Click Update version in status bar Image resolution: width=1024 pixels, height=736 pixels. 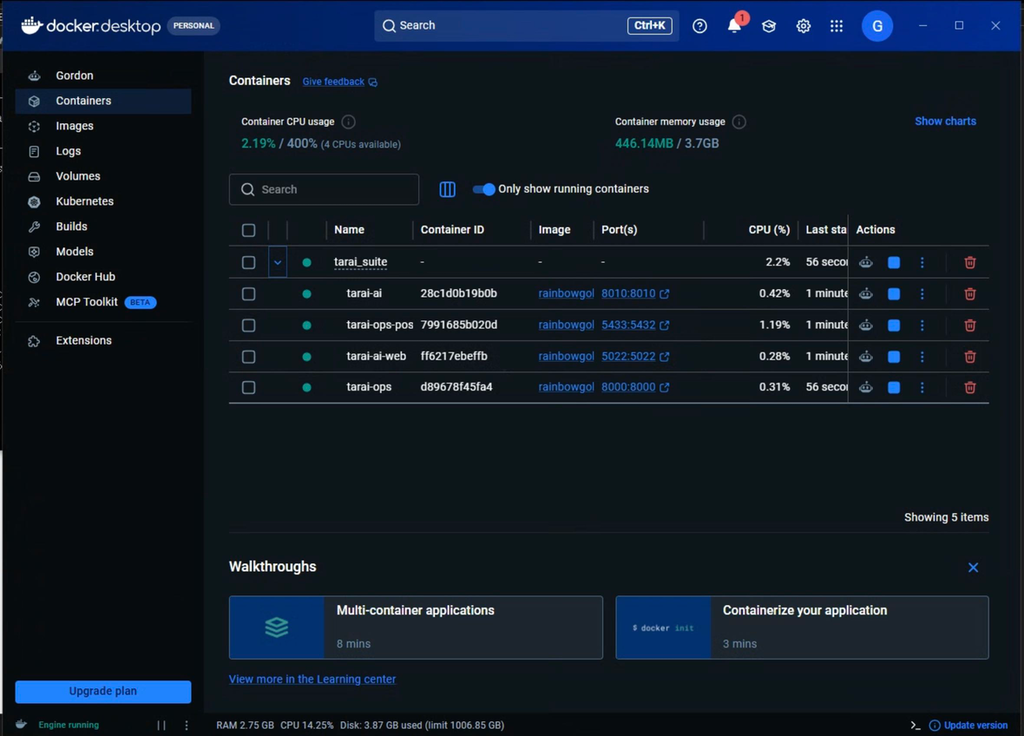click(968, 726)
